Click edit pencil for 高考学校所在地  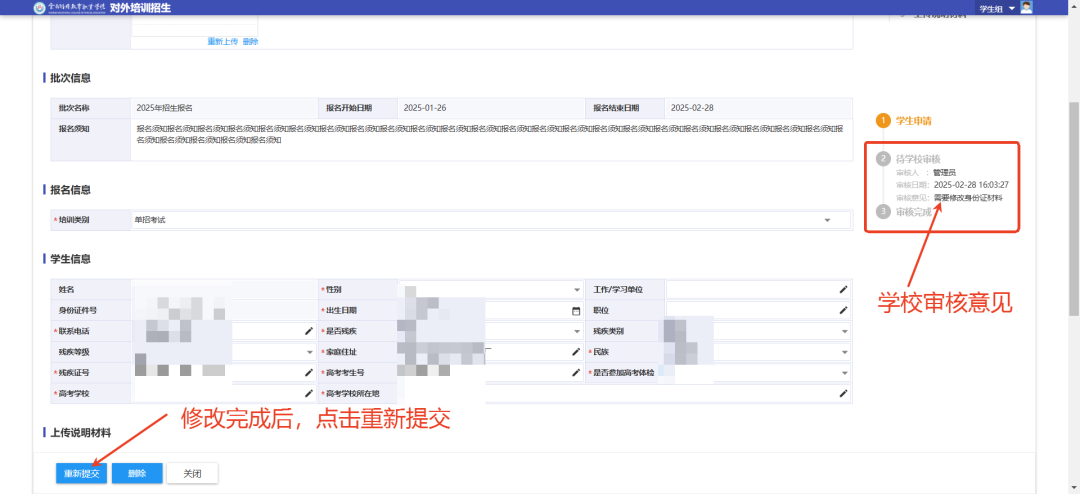click(x=843, y=394)
